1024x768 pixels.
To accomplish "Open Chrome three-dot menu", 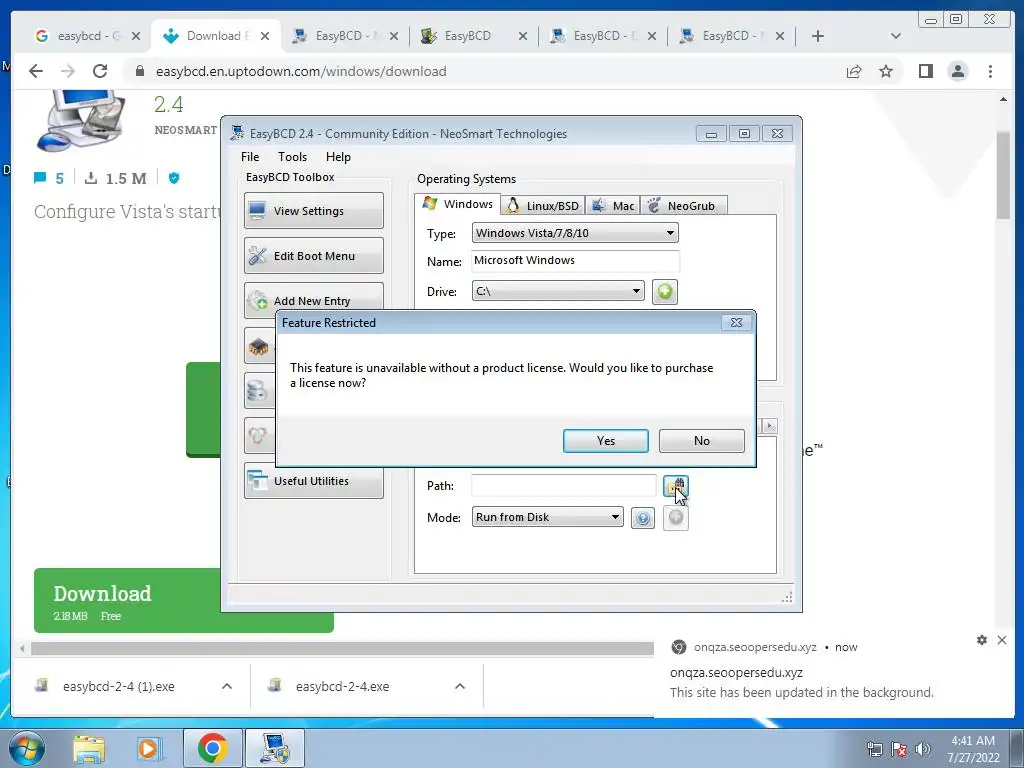I will point(990,71).
